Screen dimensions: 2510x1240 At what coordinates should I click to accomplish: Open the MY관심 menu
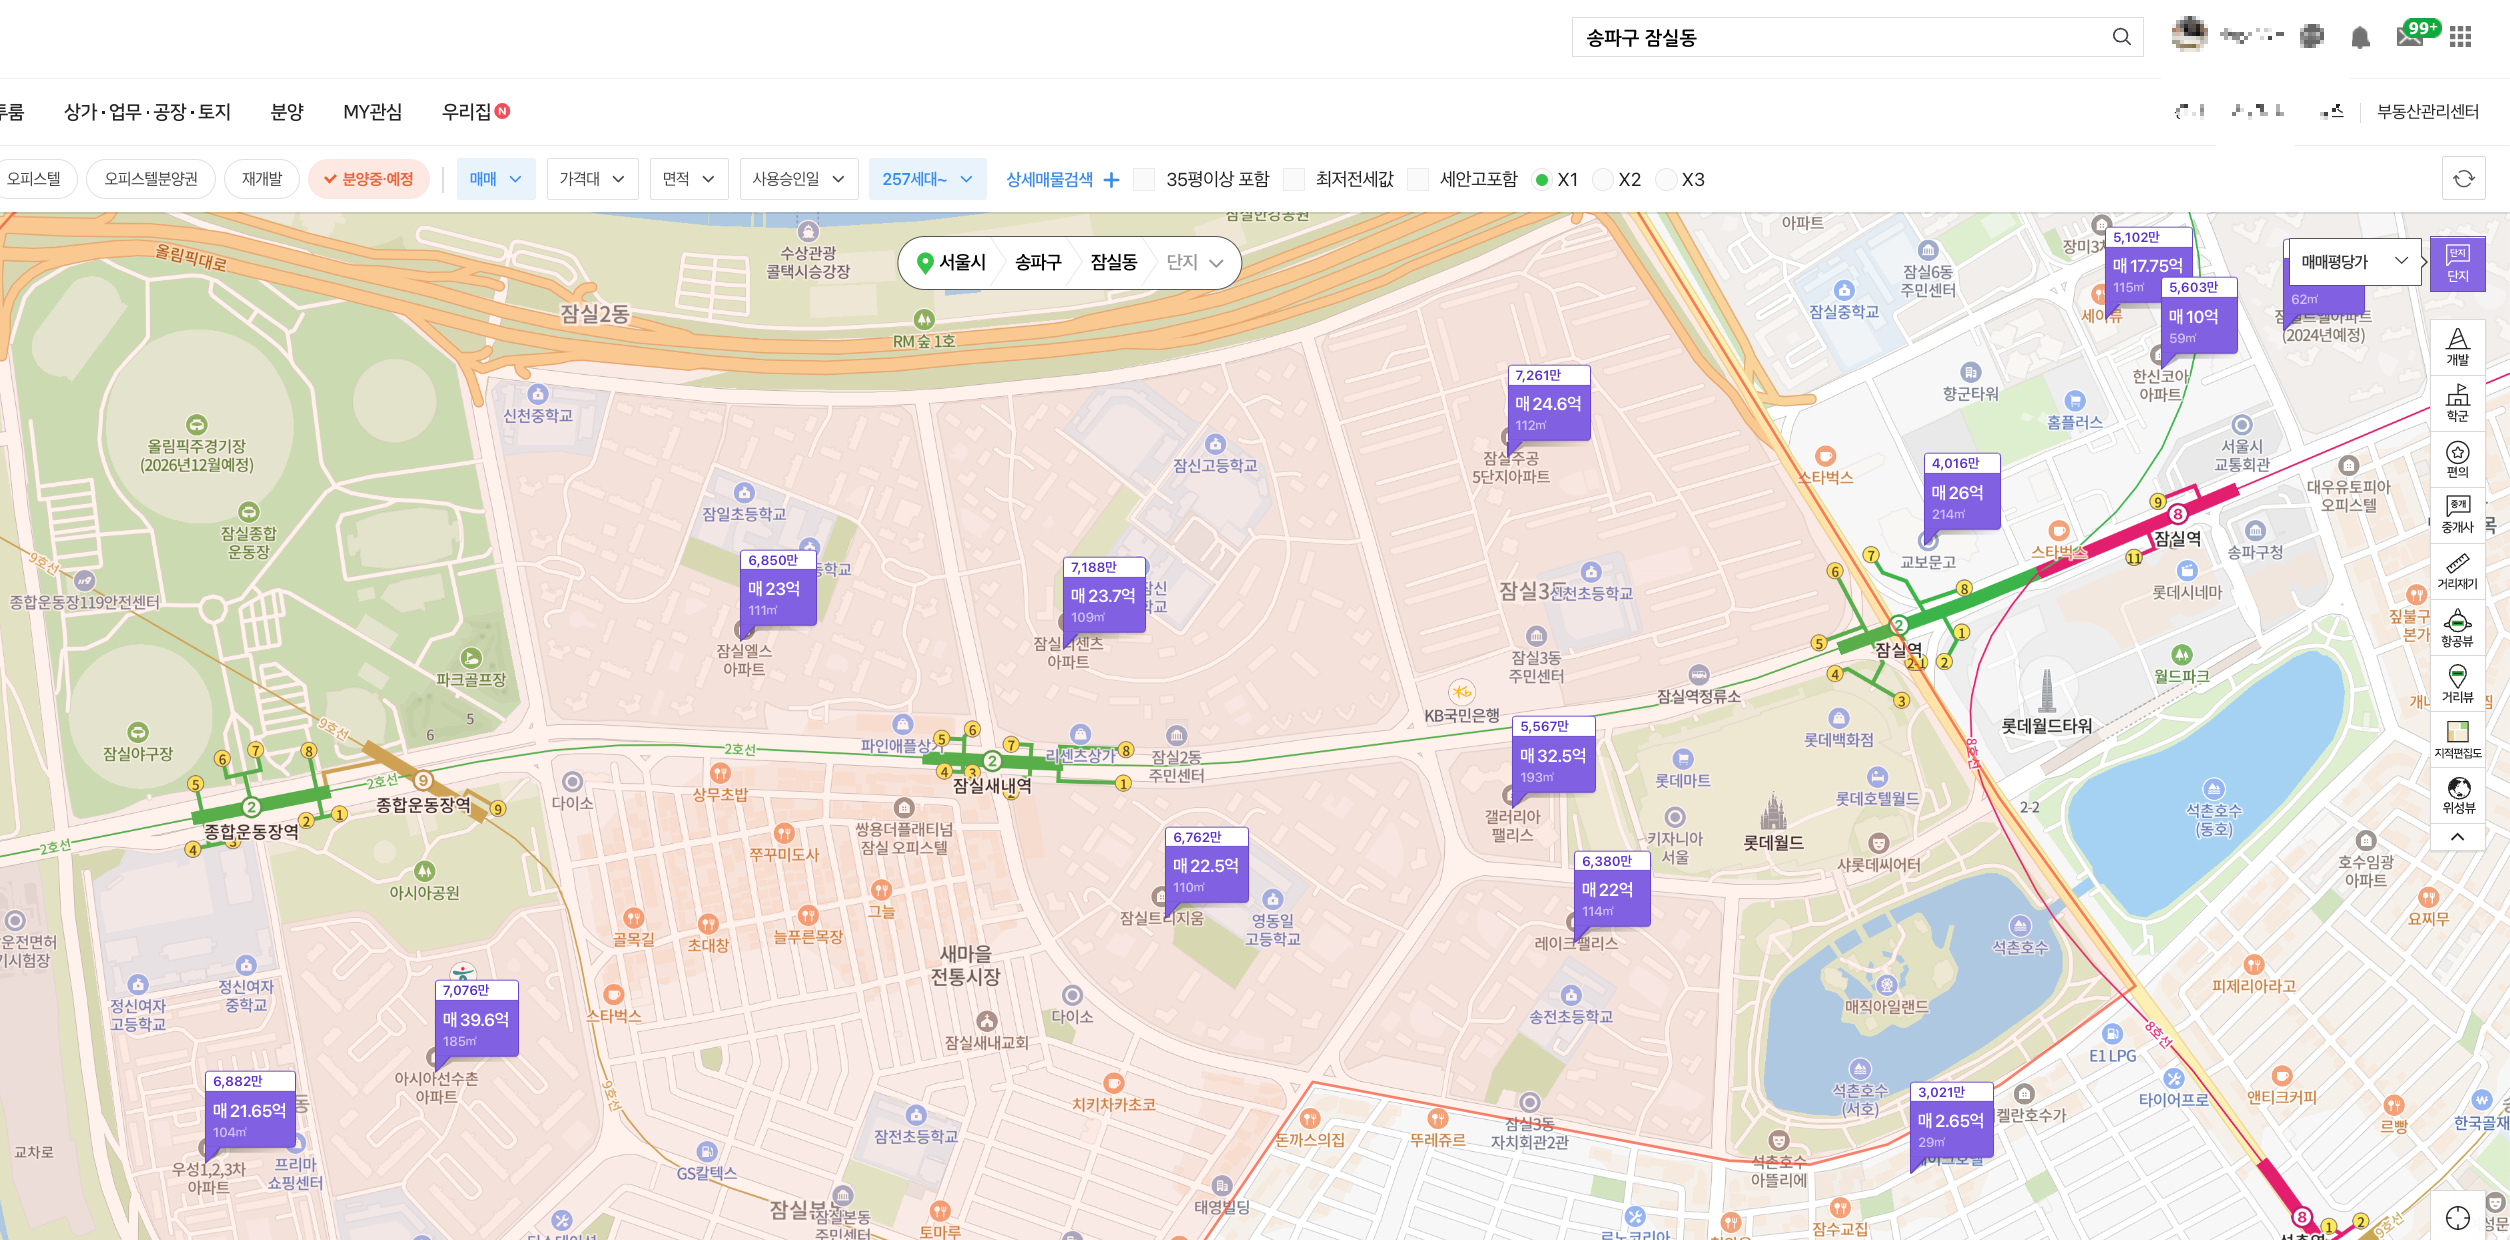[x=372, y=112]
